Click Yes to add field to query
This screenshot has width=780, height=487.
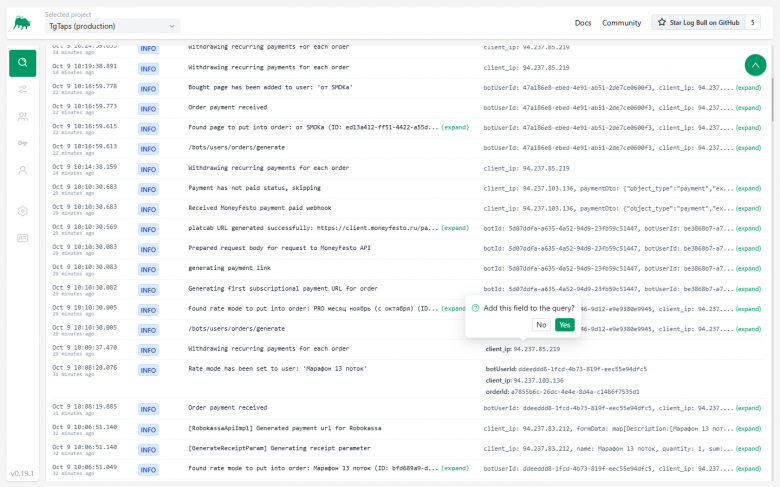565,325
